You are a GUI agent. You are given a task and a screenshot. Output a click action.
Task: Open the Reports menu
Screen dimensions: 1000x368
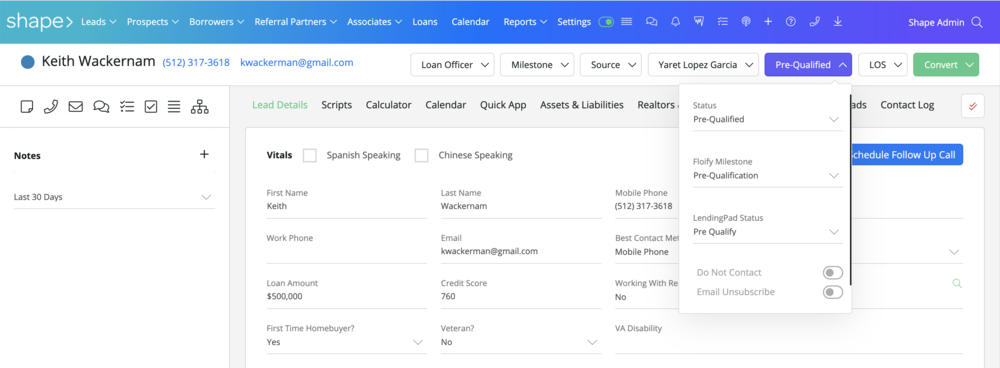[525, 22]
